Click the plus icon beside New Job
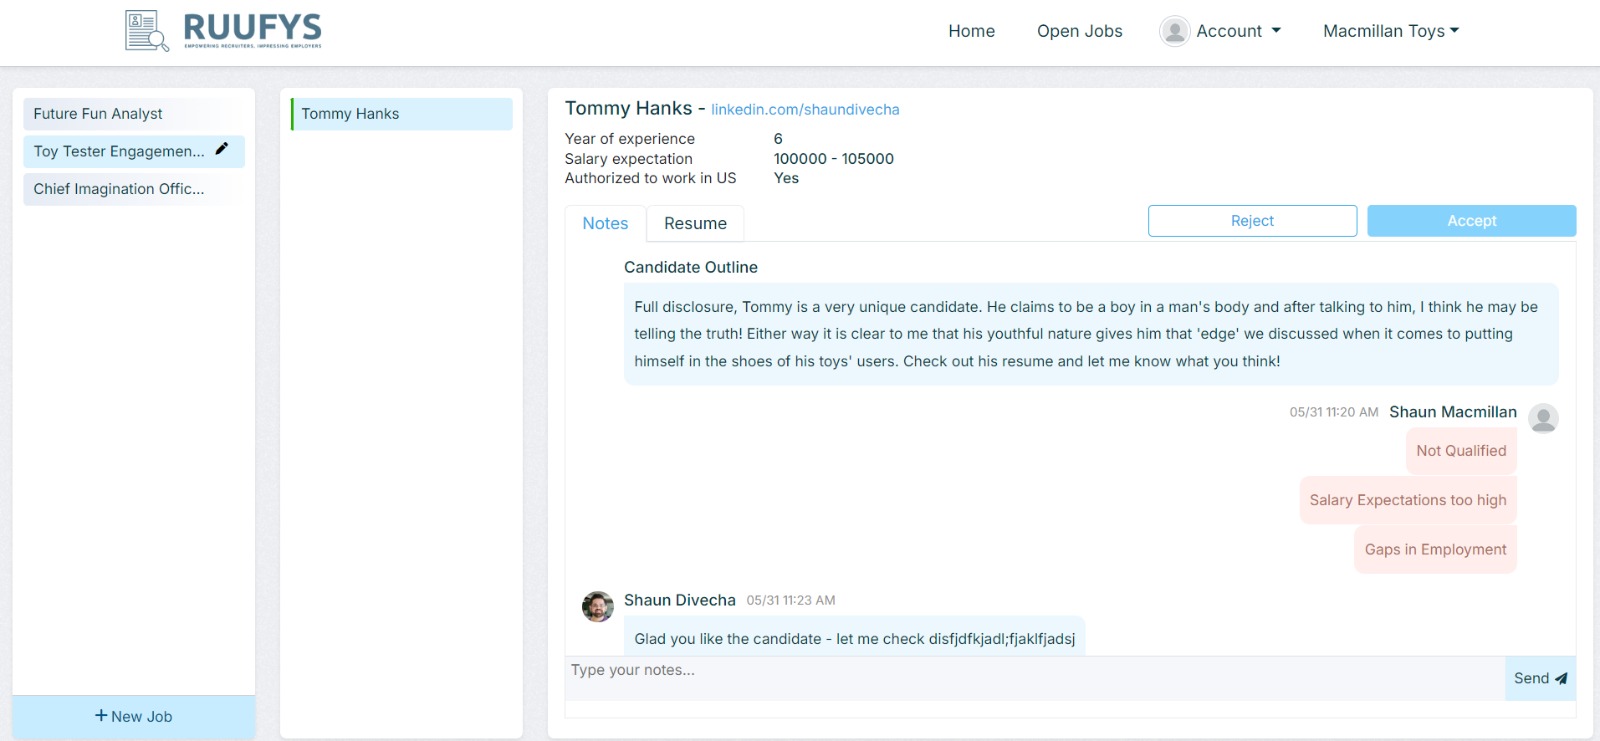 pos(101,716)
